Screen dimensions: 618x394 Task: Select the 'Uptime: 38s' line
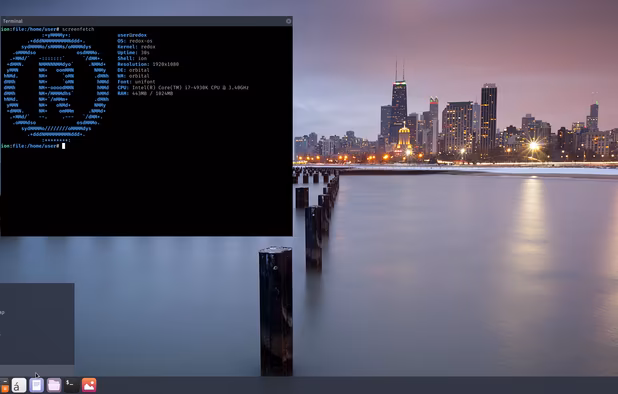133,52
